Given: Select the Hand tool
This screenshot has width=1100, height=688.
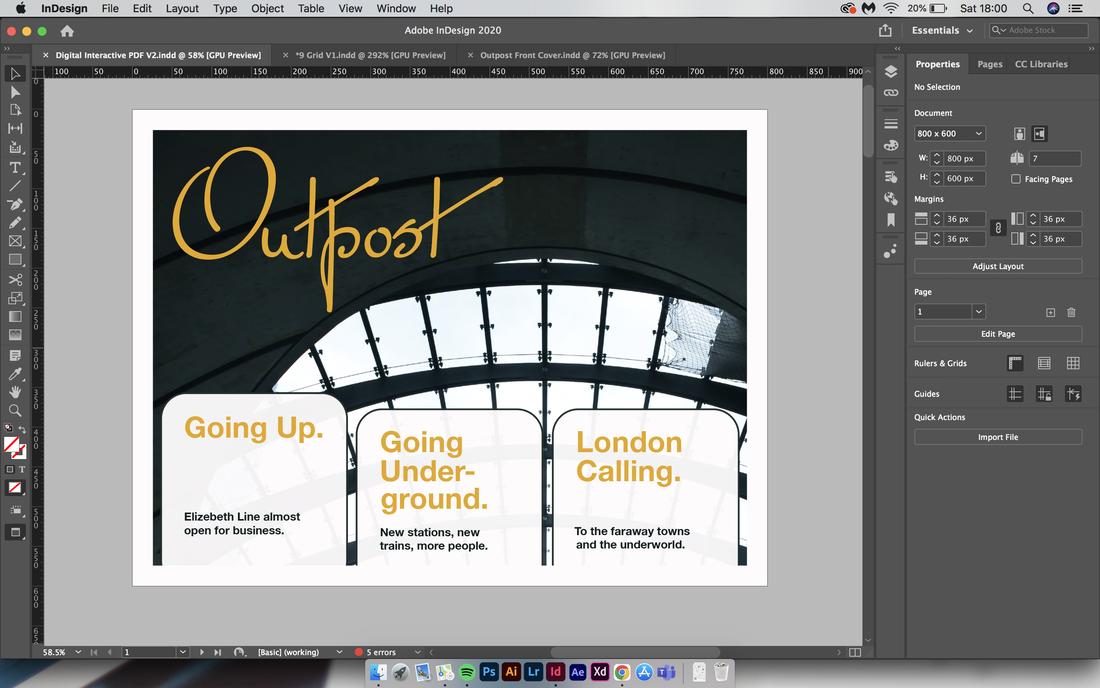Looking at the screenshot, I should point(15,392).
